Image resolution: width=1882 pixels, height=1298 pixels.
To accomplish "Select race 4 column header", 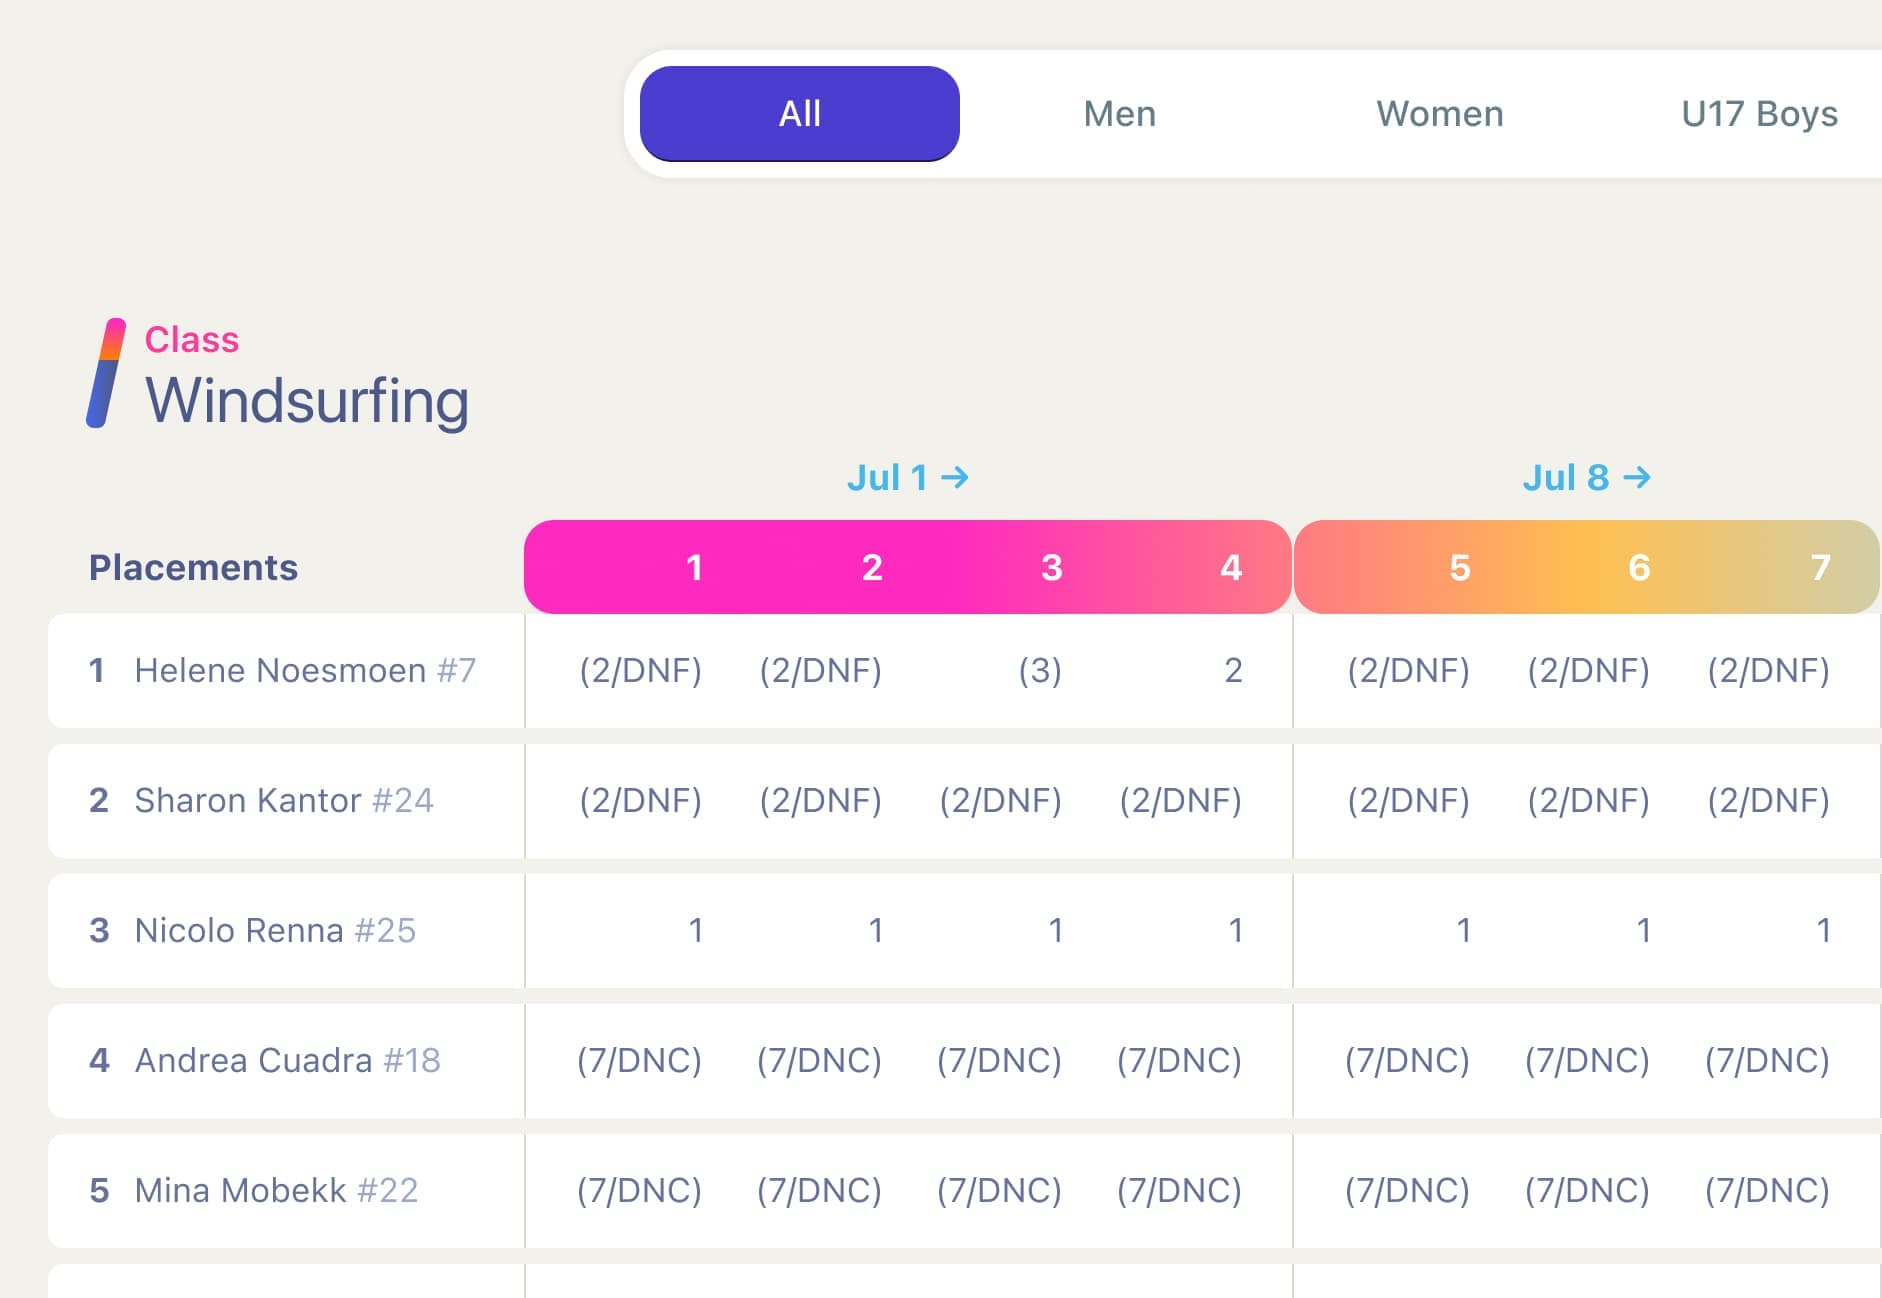I will click(1230, 568).
